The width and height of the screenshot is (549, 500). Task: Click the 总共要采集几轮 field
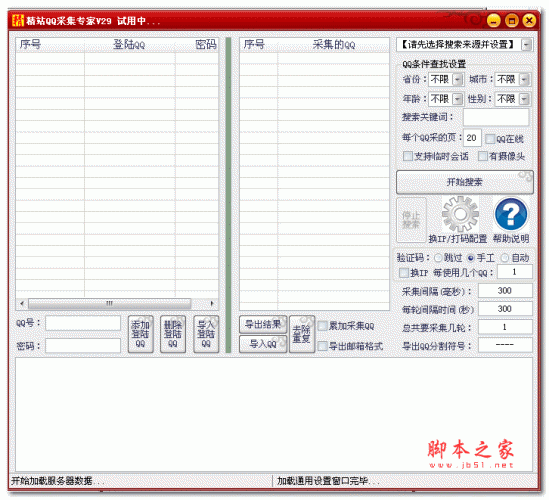[x=505, y=327]
